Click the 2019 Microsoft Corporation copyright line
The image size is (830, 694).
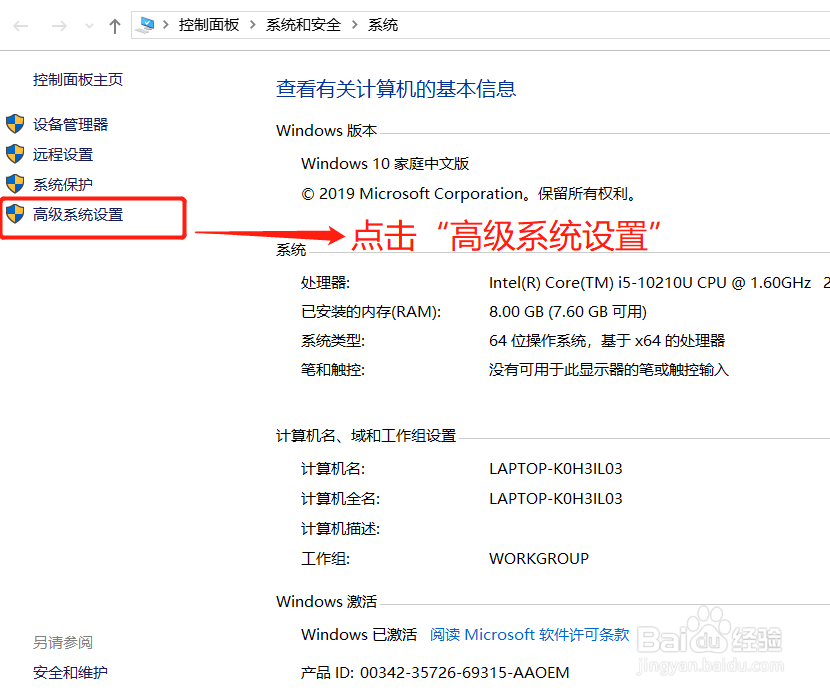coord(469,194)
